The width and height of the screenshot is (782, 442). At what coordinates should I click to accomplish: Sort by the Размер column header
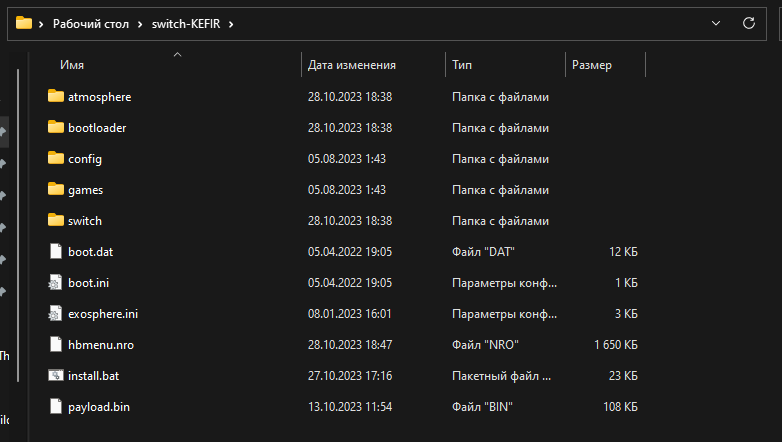click(x=592, y=65)
